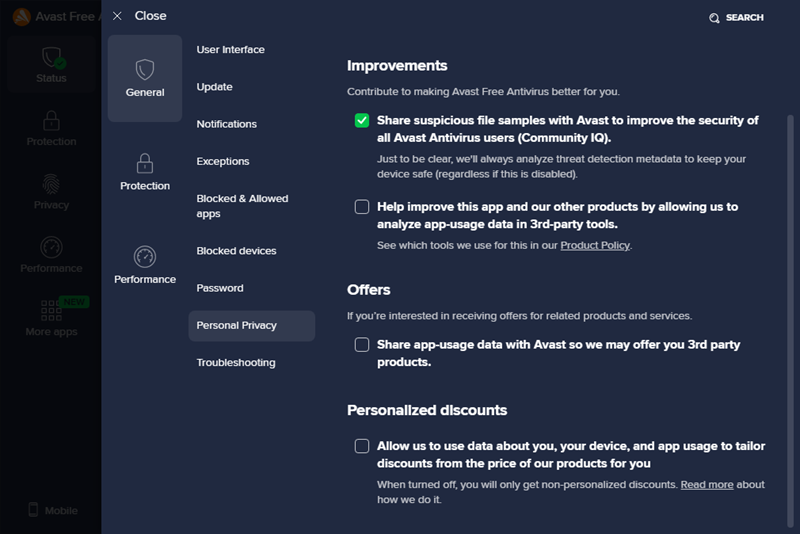Click the settings page vertical scrollbar
The height and width of the screenshot is (534, 800).
point(790,321)
